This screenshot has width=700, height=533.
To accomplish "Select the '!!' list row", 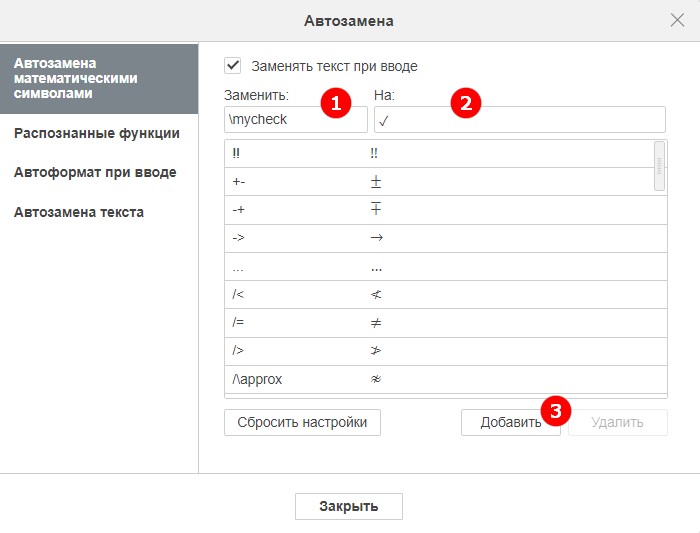I will click(x=446, y=154).
